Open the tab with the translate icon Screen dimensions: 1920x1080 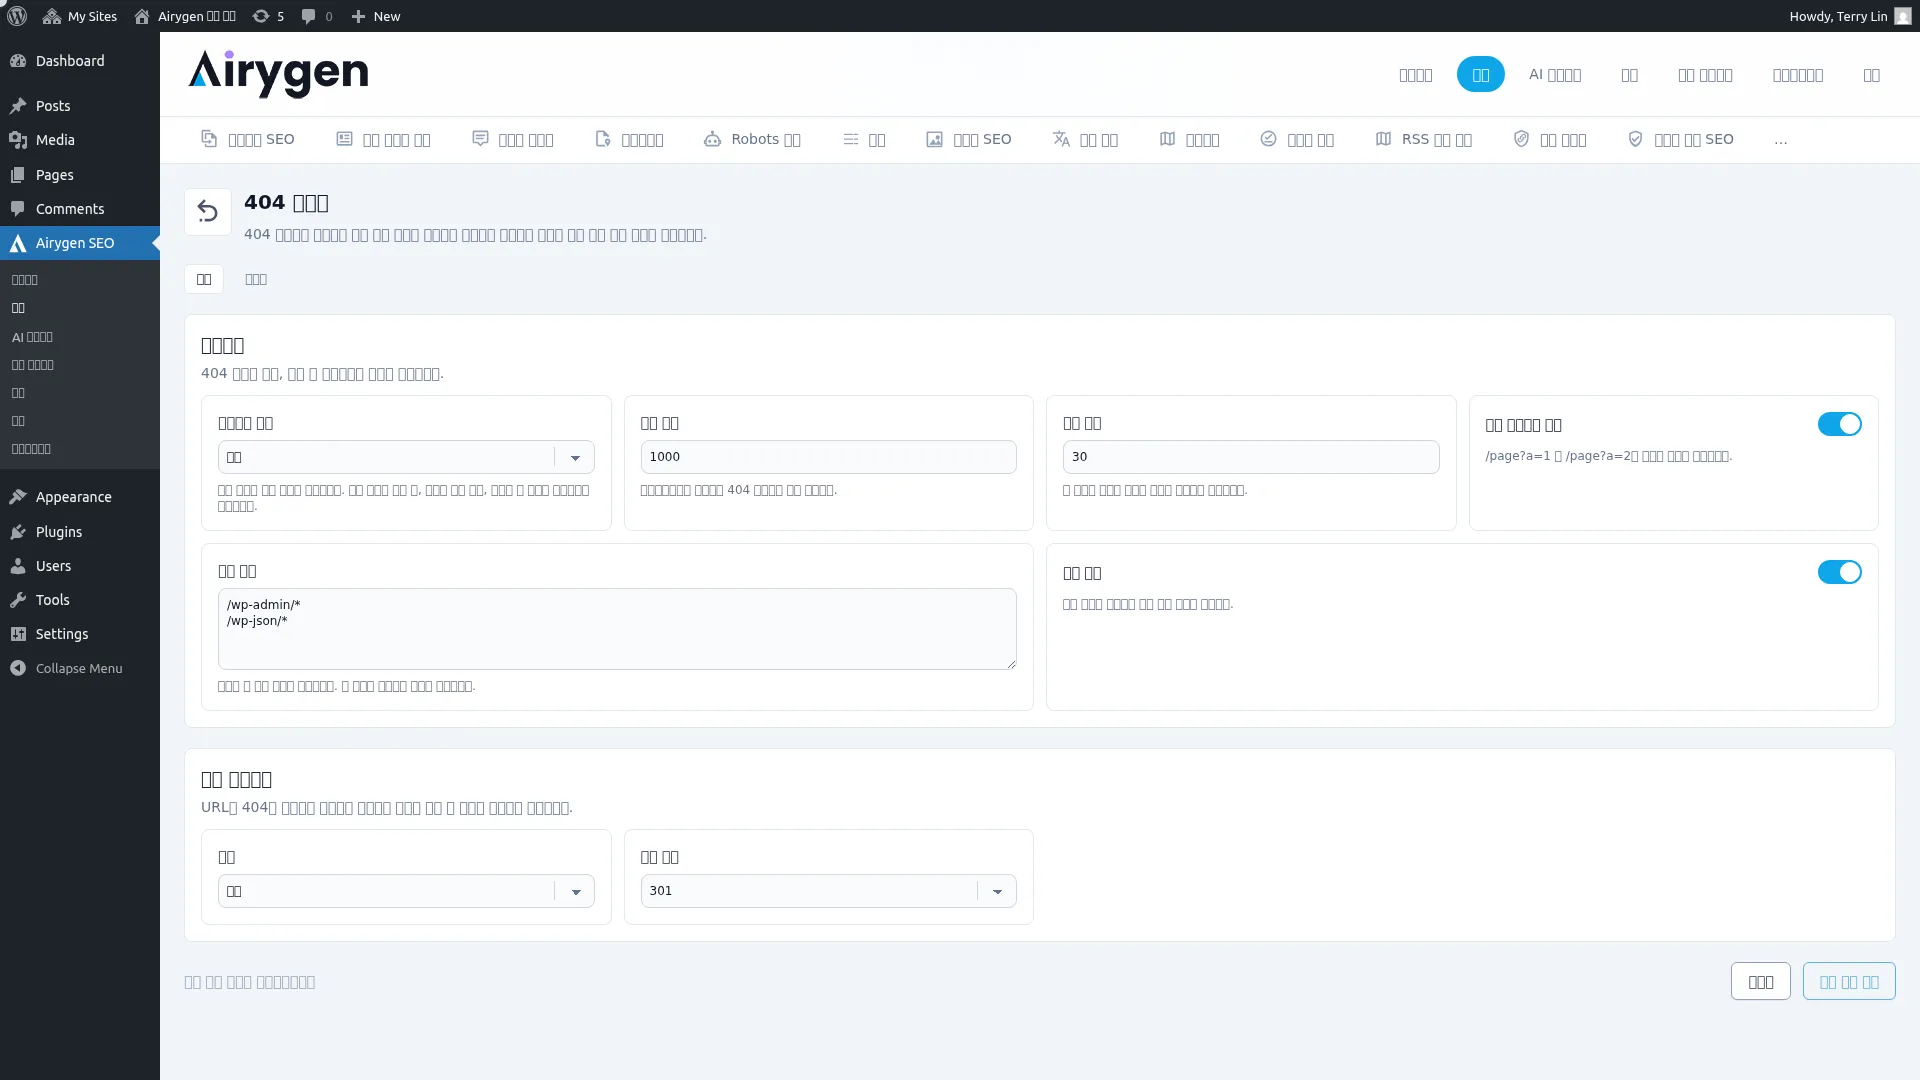coord(1085,140)
